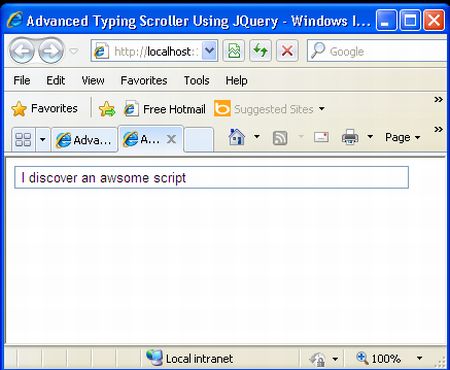Expand the RSS feeds dropdown arrow
This screenshot has height=370, width=450.
pyautogui.click(x=301, y=136)
